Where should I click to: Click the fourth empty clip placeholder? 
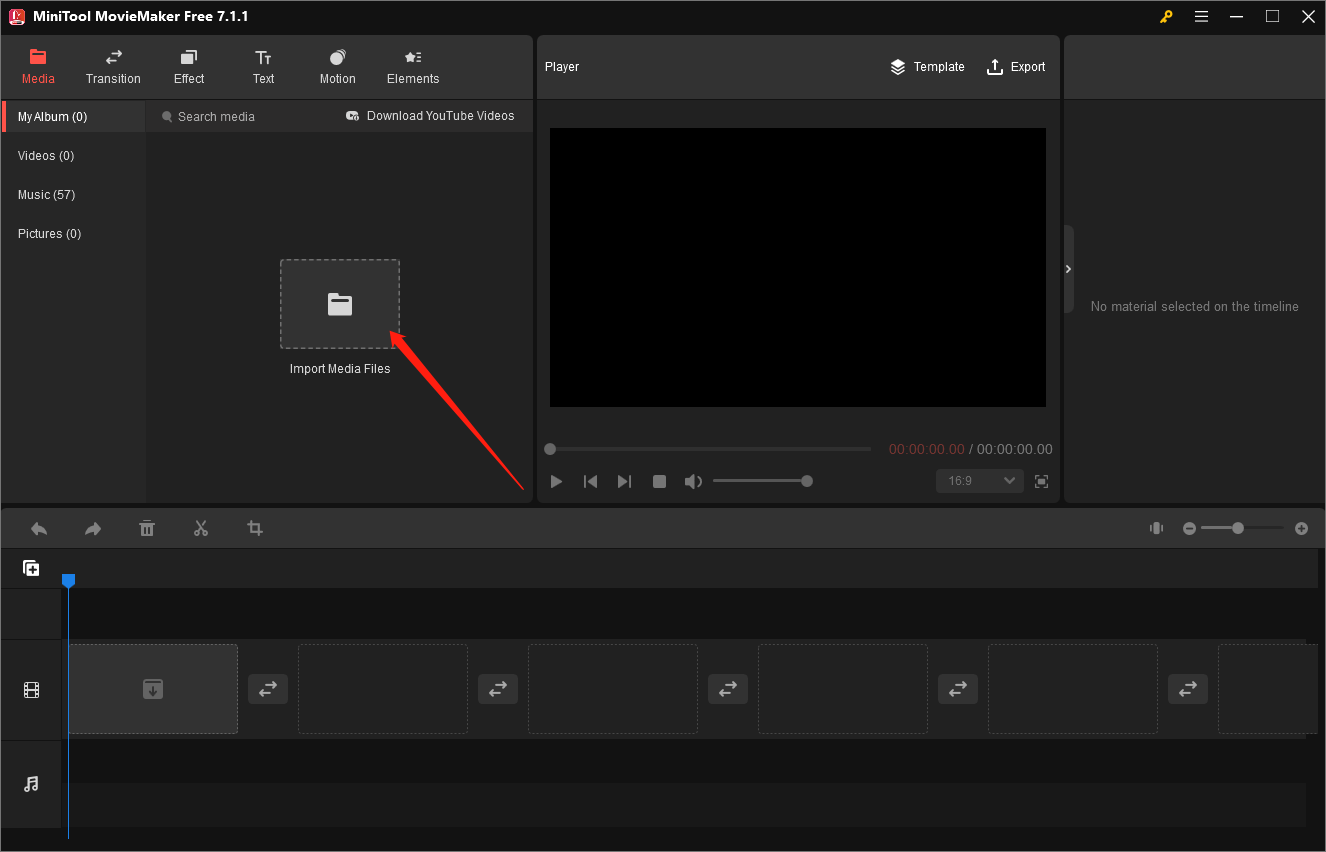tap(843, 689)
